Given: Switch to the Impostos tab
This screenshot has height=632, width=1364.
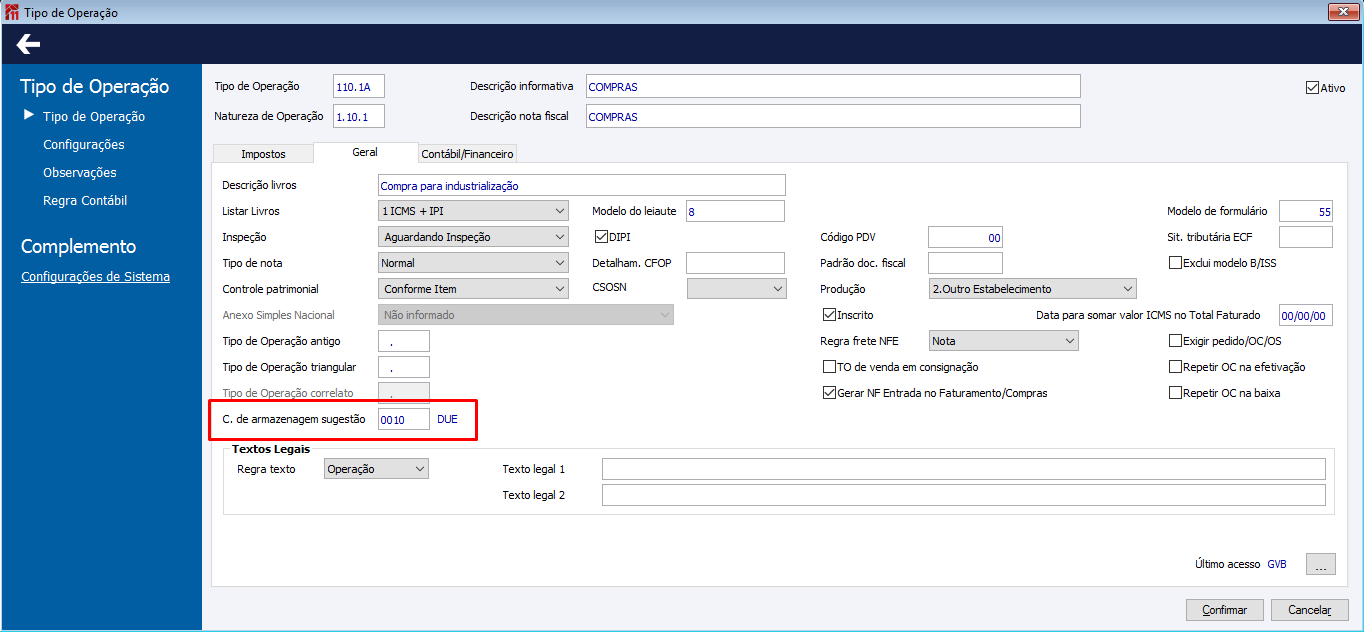Looking at the screenshot, I should [x=263, y=154].
